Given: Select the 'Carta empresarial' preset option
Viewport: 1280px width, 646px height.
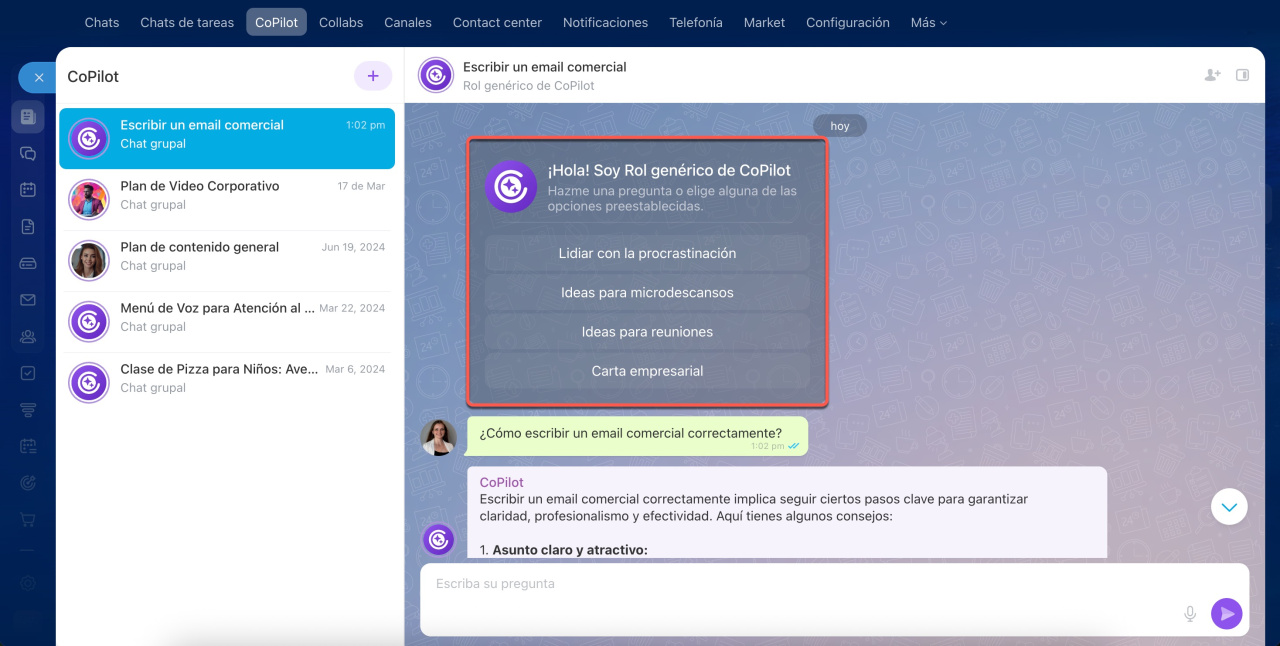Looking at the screenshot, I should [647, 371].
